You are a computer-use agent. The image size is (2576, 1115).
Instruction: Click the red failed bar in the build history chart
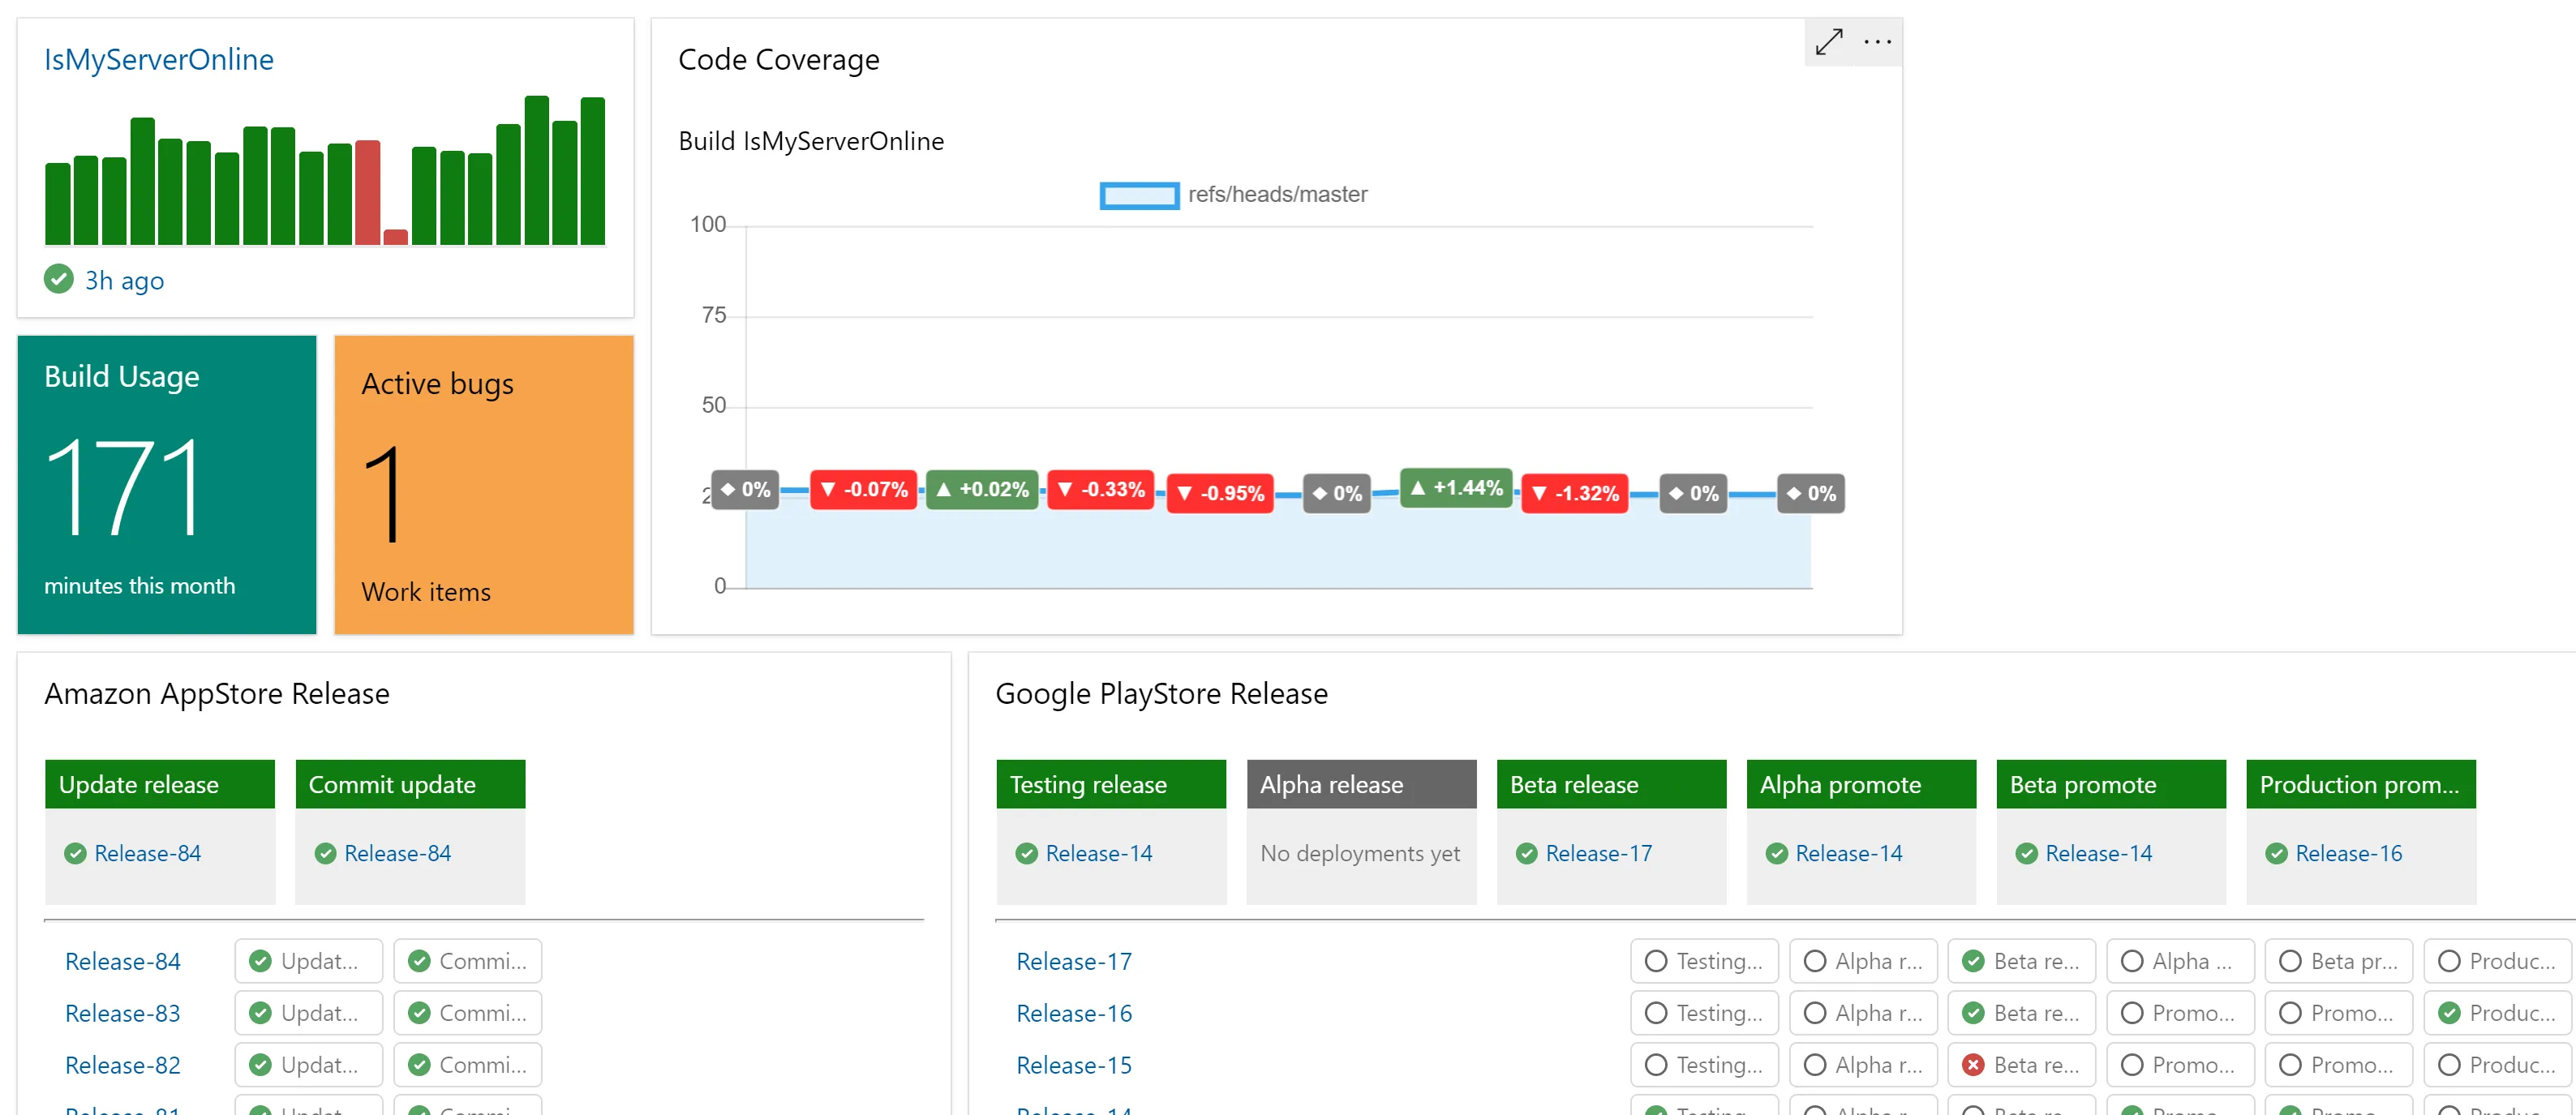pos(368,195)
